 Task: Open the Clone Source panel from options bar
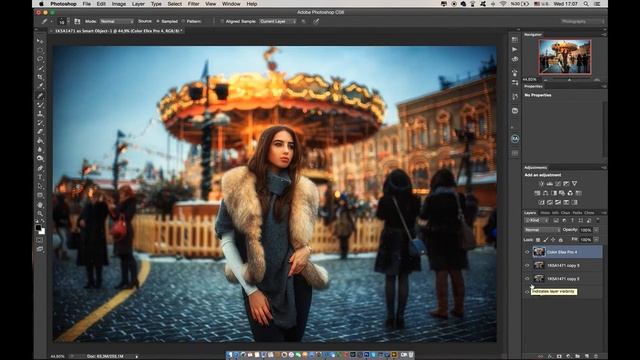pos(77,21)
